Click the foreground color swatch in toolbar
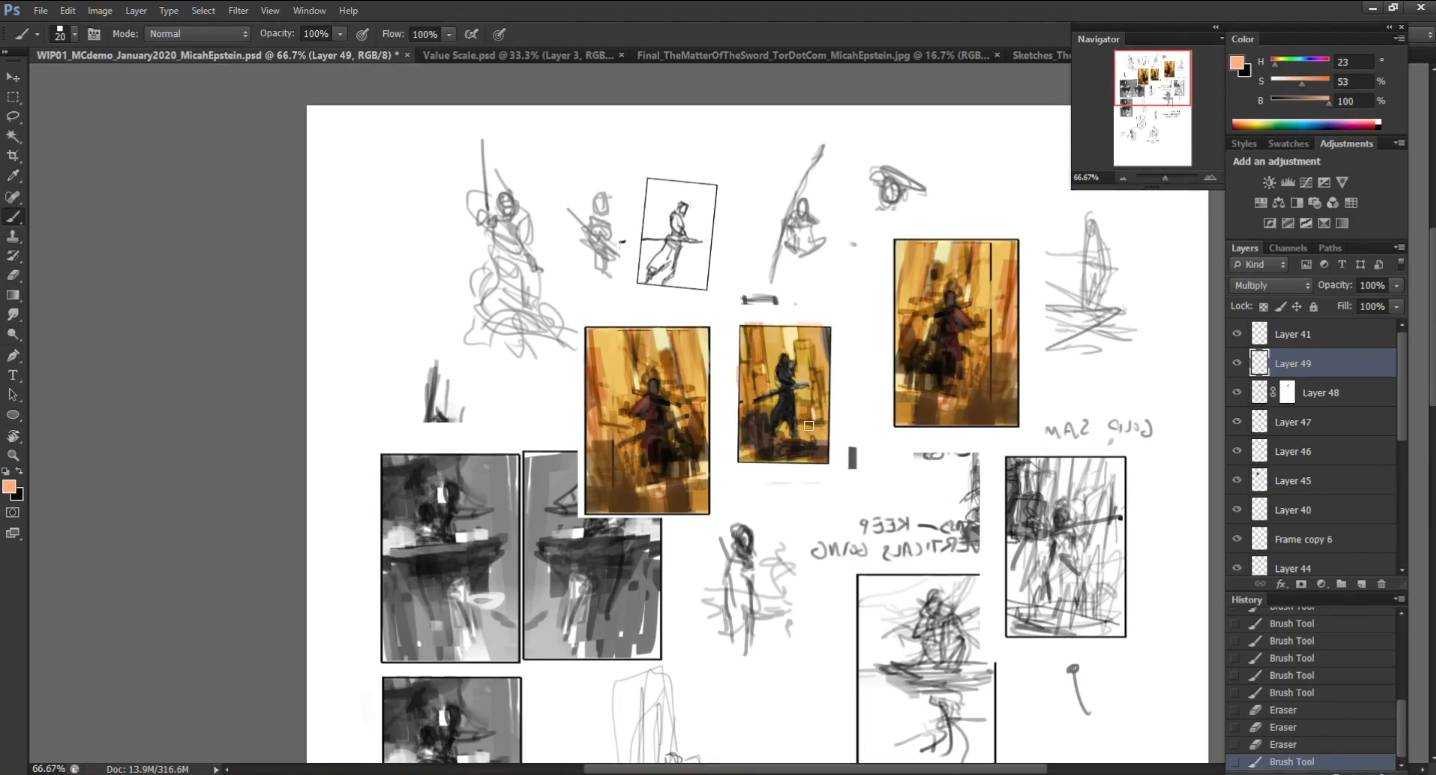Image resolution: width=1436 pixels, height=775 pixels. [9, 487]
